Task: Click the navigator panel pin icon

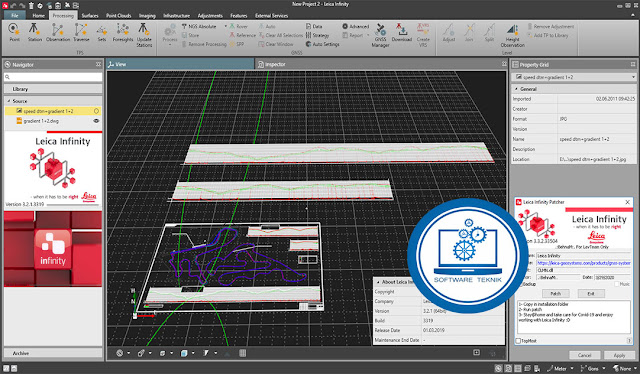Action: [x=98, y=64]
